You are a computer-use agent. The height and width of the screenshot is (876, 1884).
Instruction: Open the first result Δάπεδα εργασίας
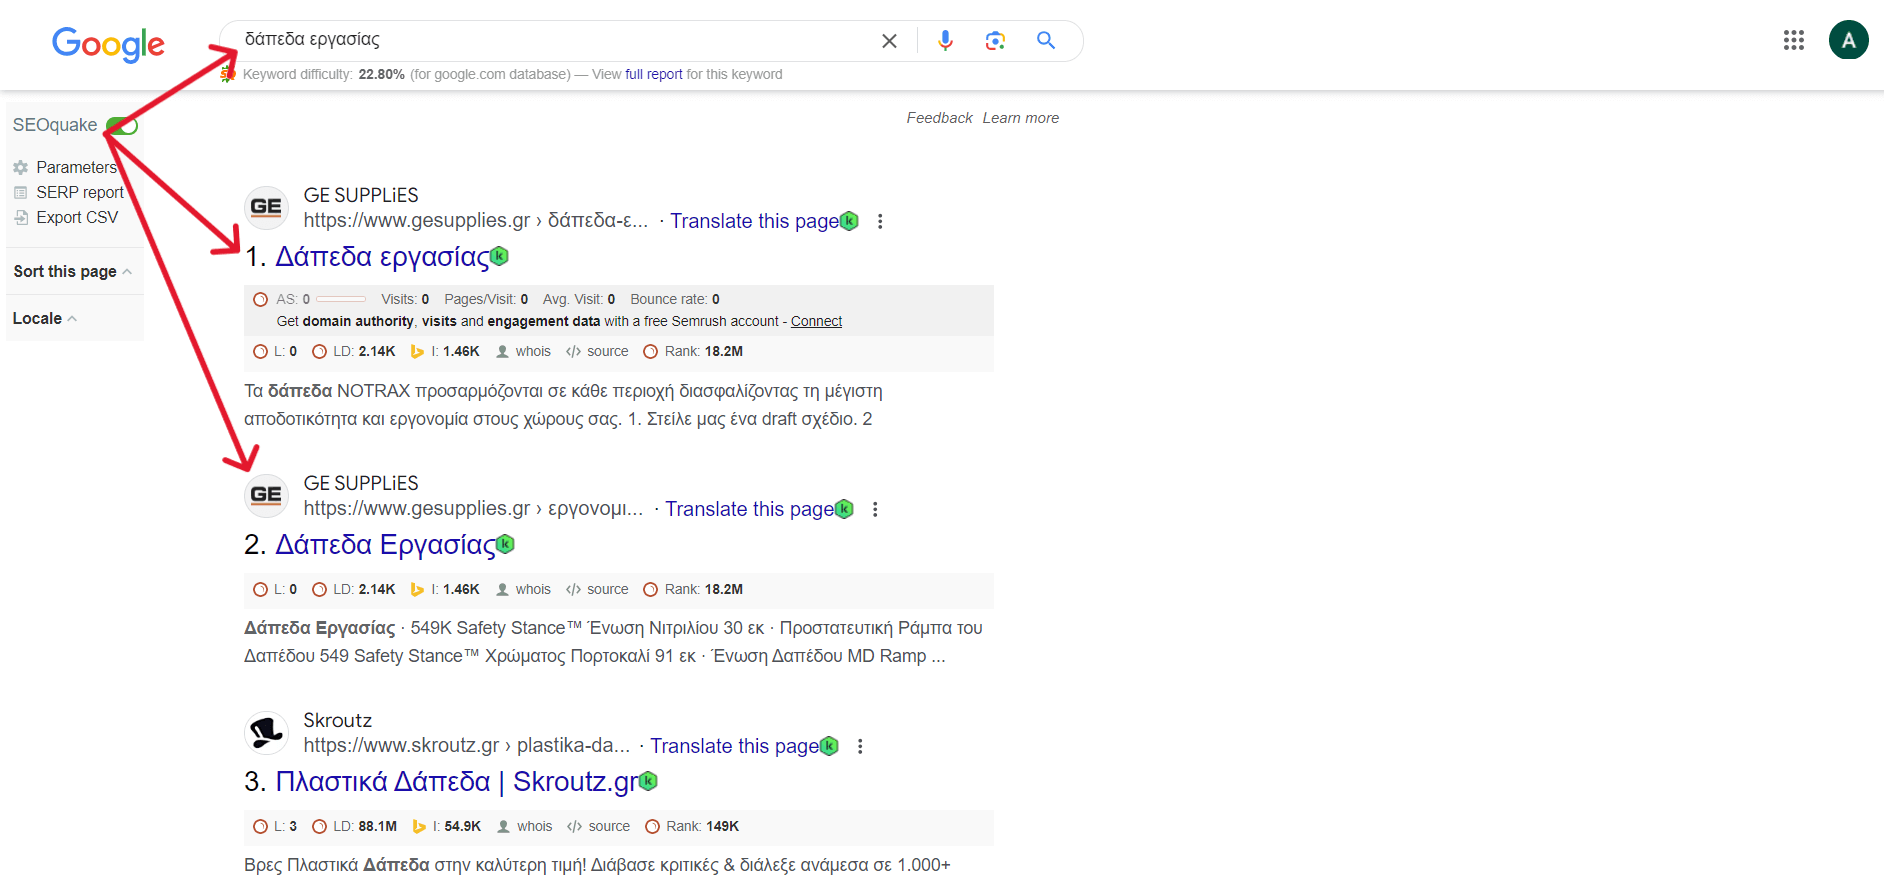click(382, 257)
